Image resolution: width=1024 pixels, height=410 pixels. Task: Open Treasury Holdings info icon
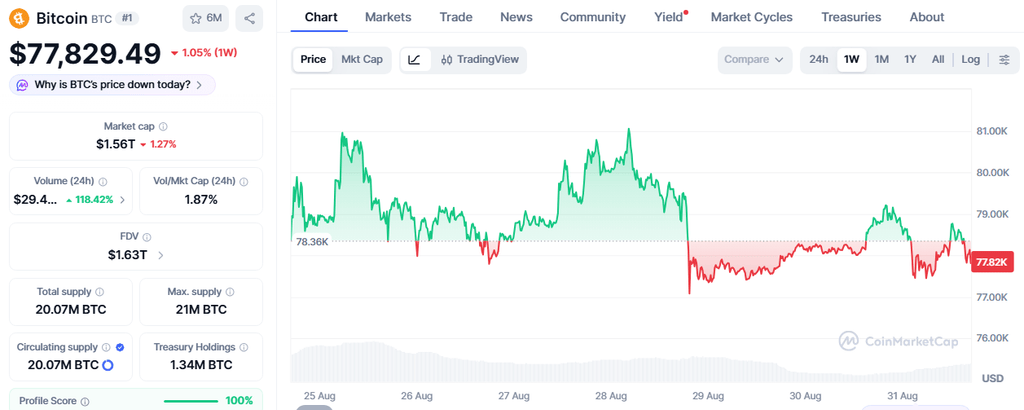[244, 347]
